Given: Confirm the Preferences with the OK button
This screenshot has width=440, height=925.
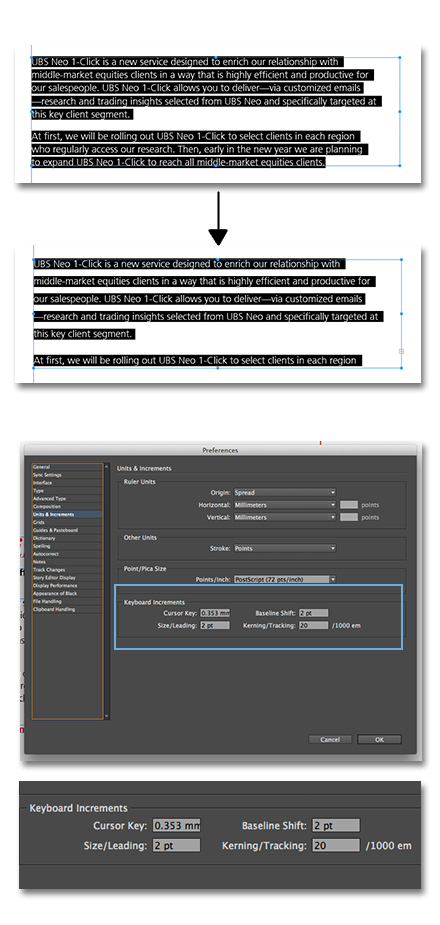Looking at the screenshot, I should point(379,740).
